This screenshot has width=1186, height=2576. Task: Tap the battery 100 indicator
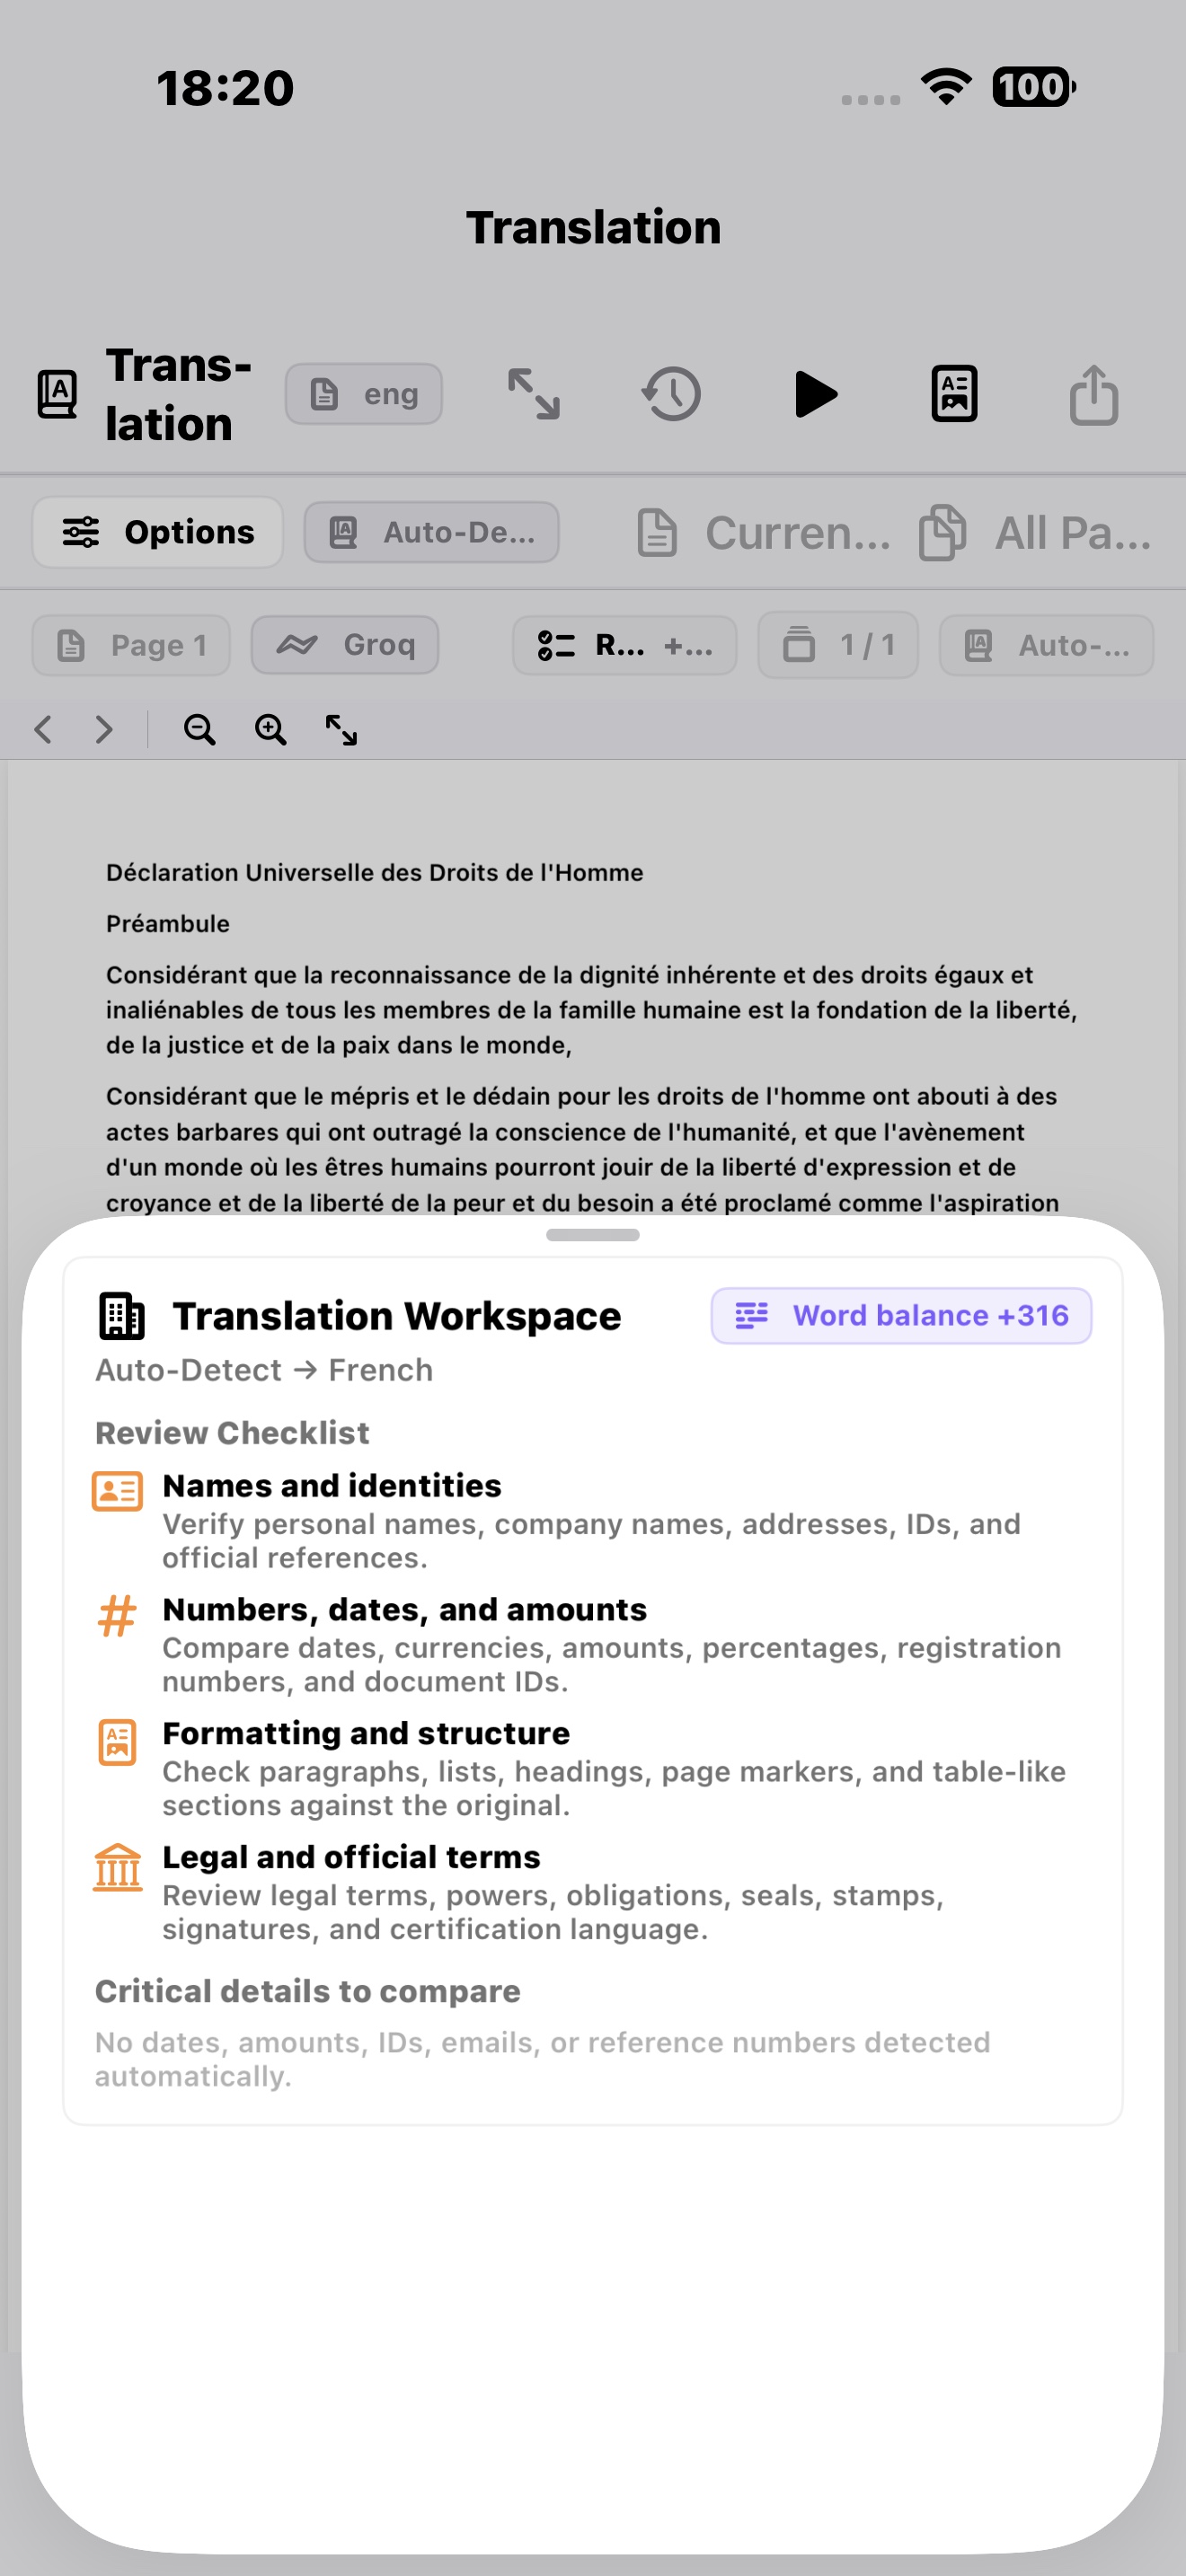(x=1034, y=87)
